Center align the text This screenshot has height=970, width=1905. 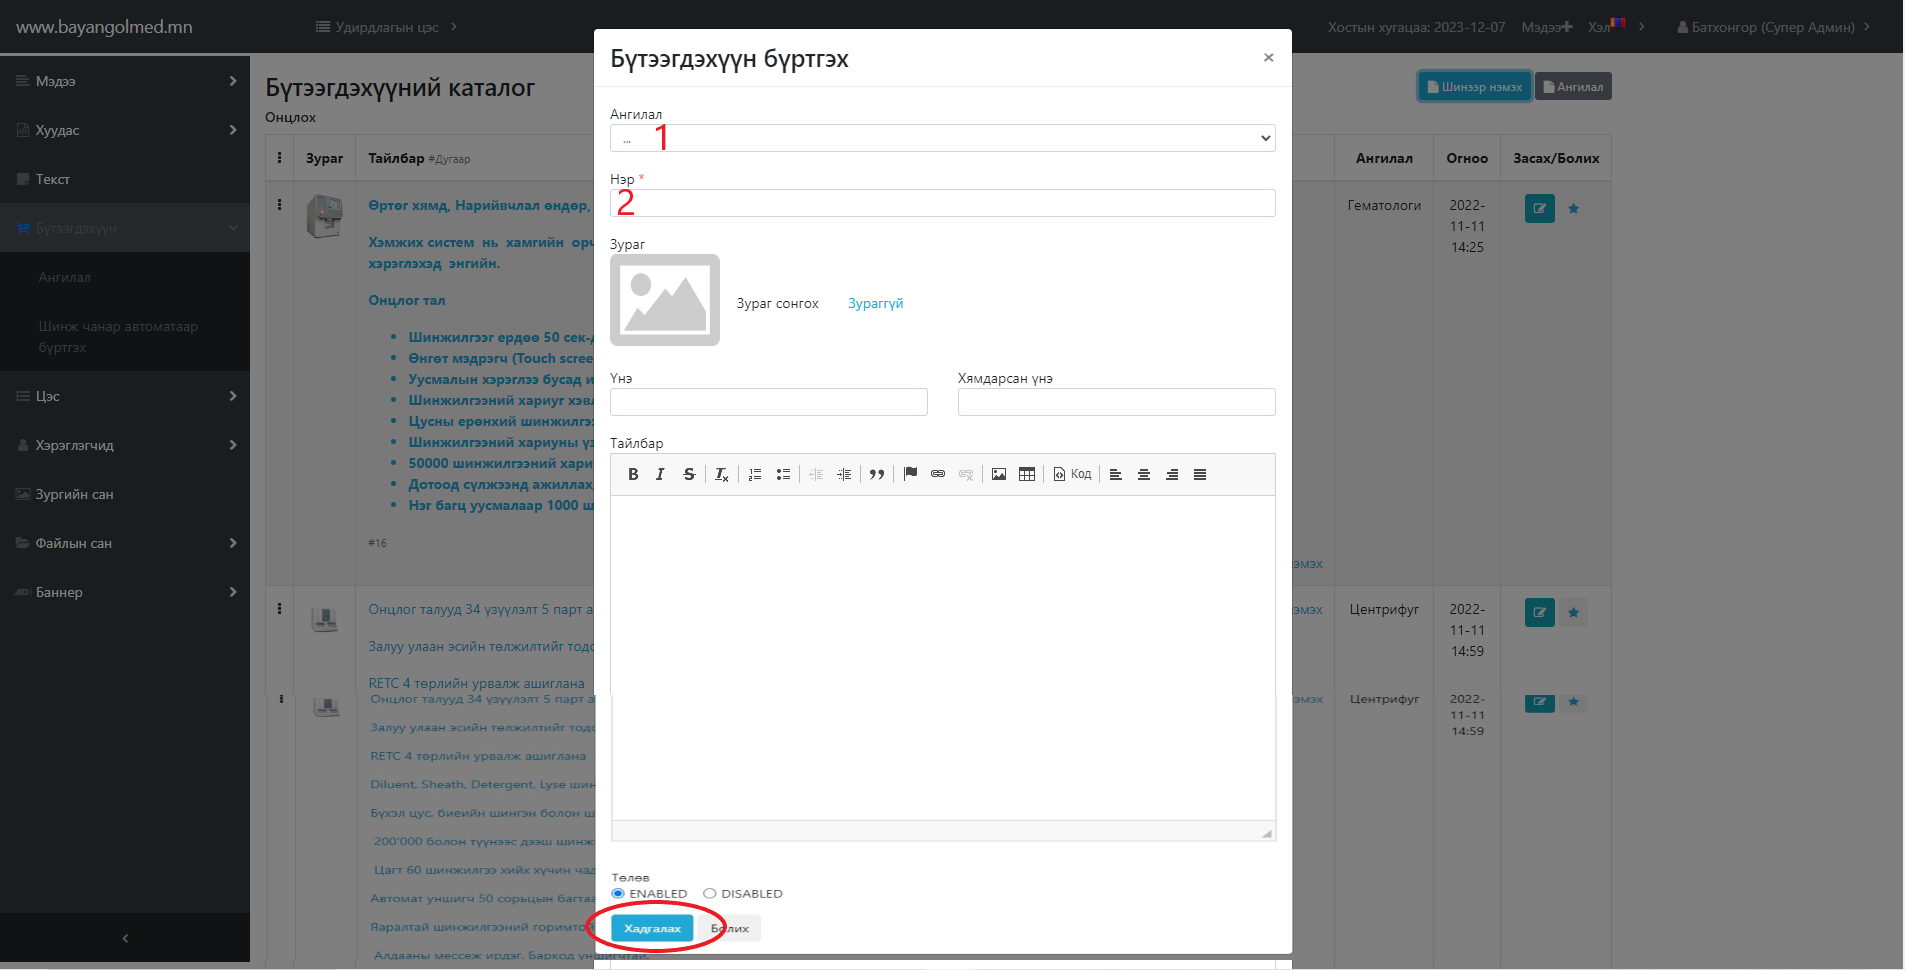(x=1144, y=475)
